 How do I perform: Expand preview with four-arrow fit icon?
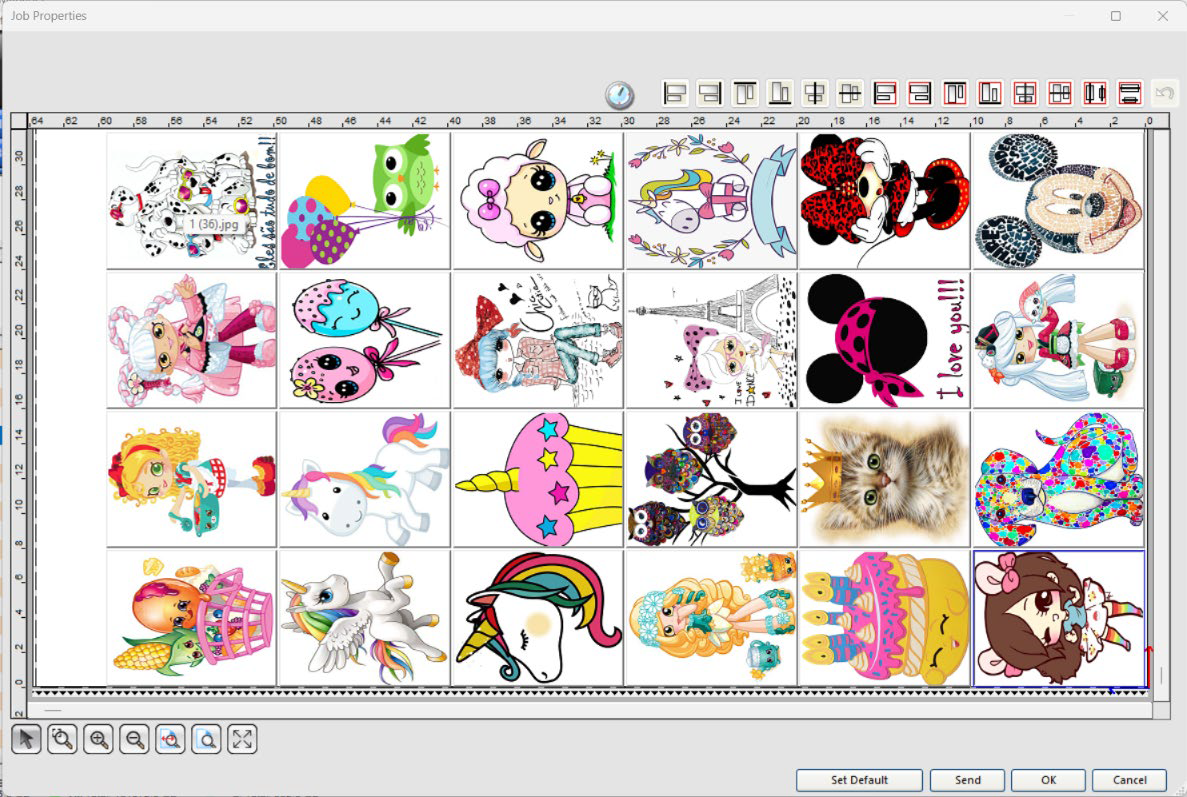coord(242,740)
